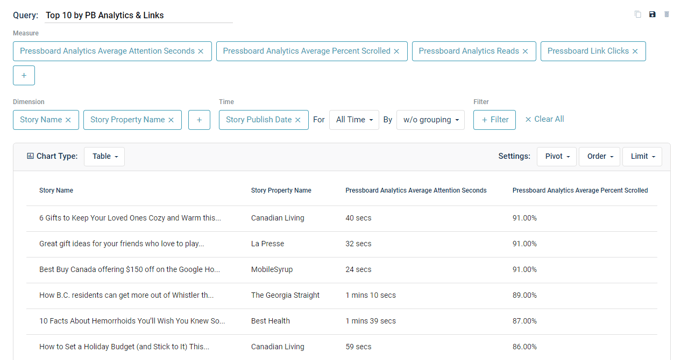This screenshot has height=360, width=688.
Task: Click the Average Percent Scrolled measure chip label
Action: (306, 51)
